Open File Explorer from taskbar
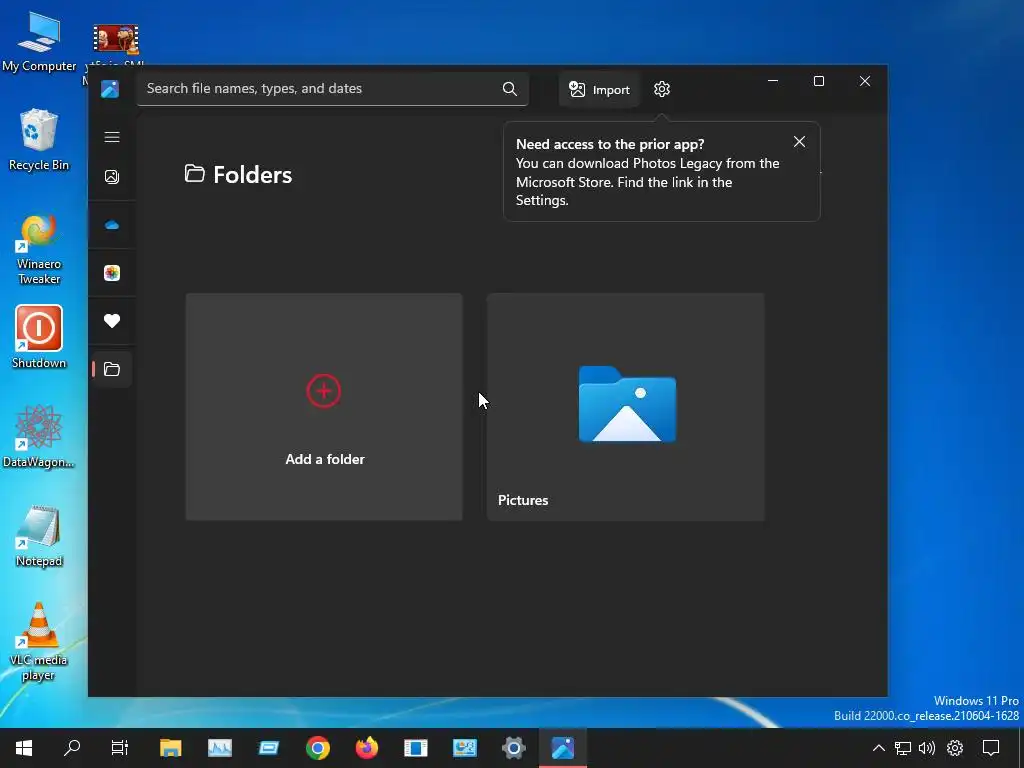The height and width of the screenshot is (768, 1024). click(x=170, y=748)
